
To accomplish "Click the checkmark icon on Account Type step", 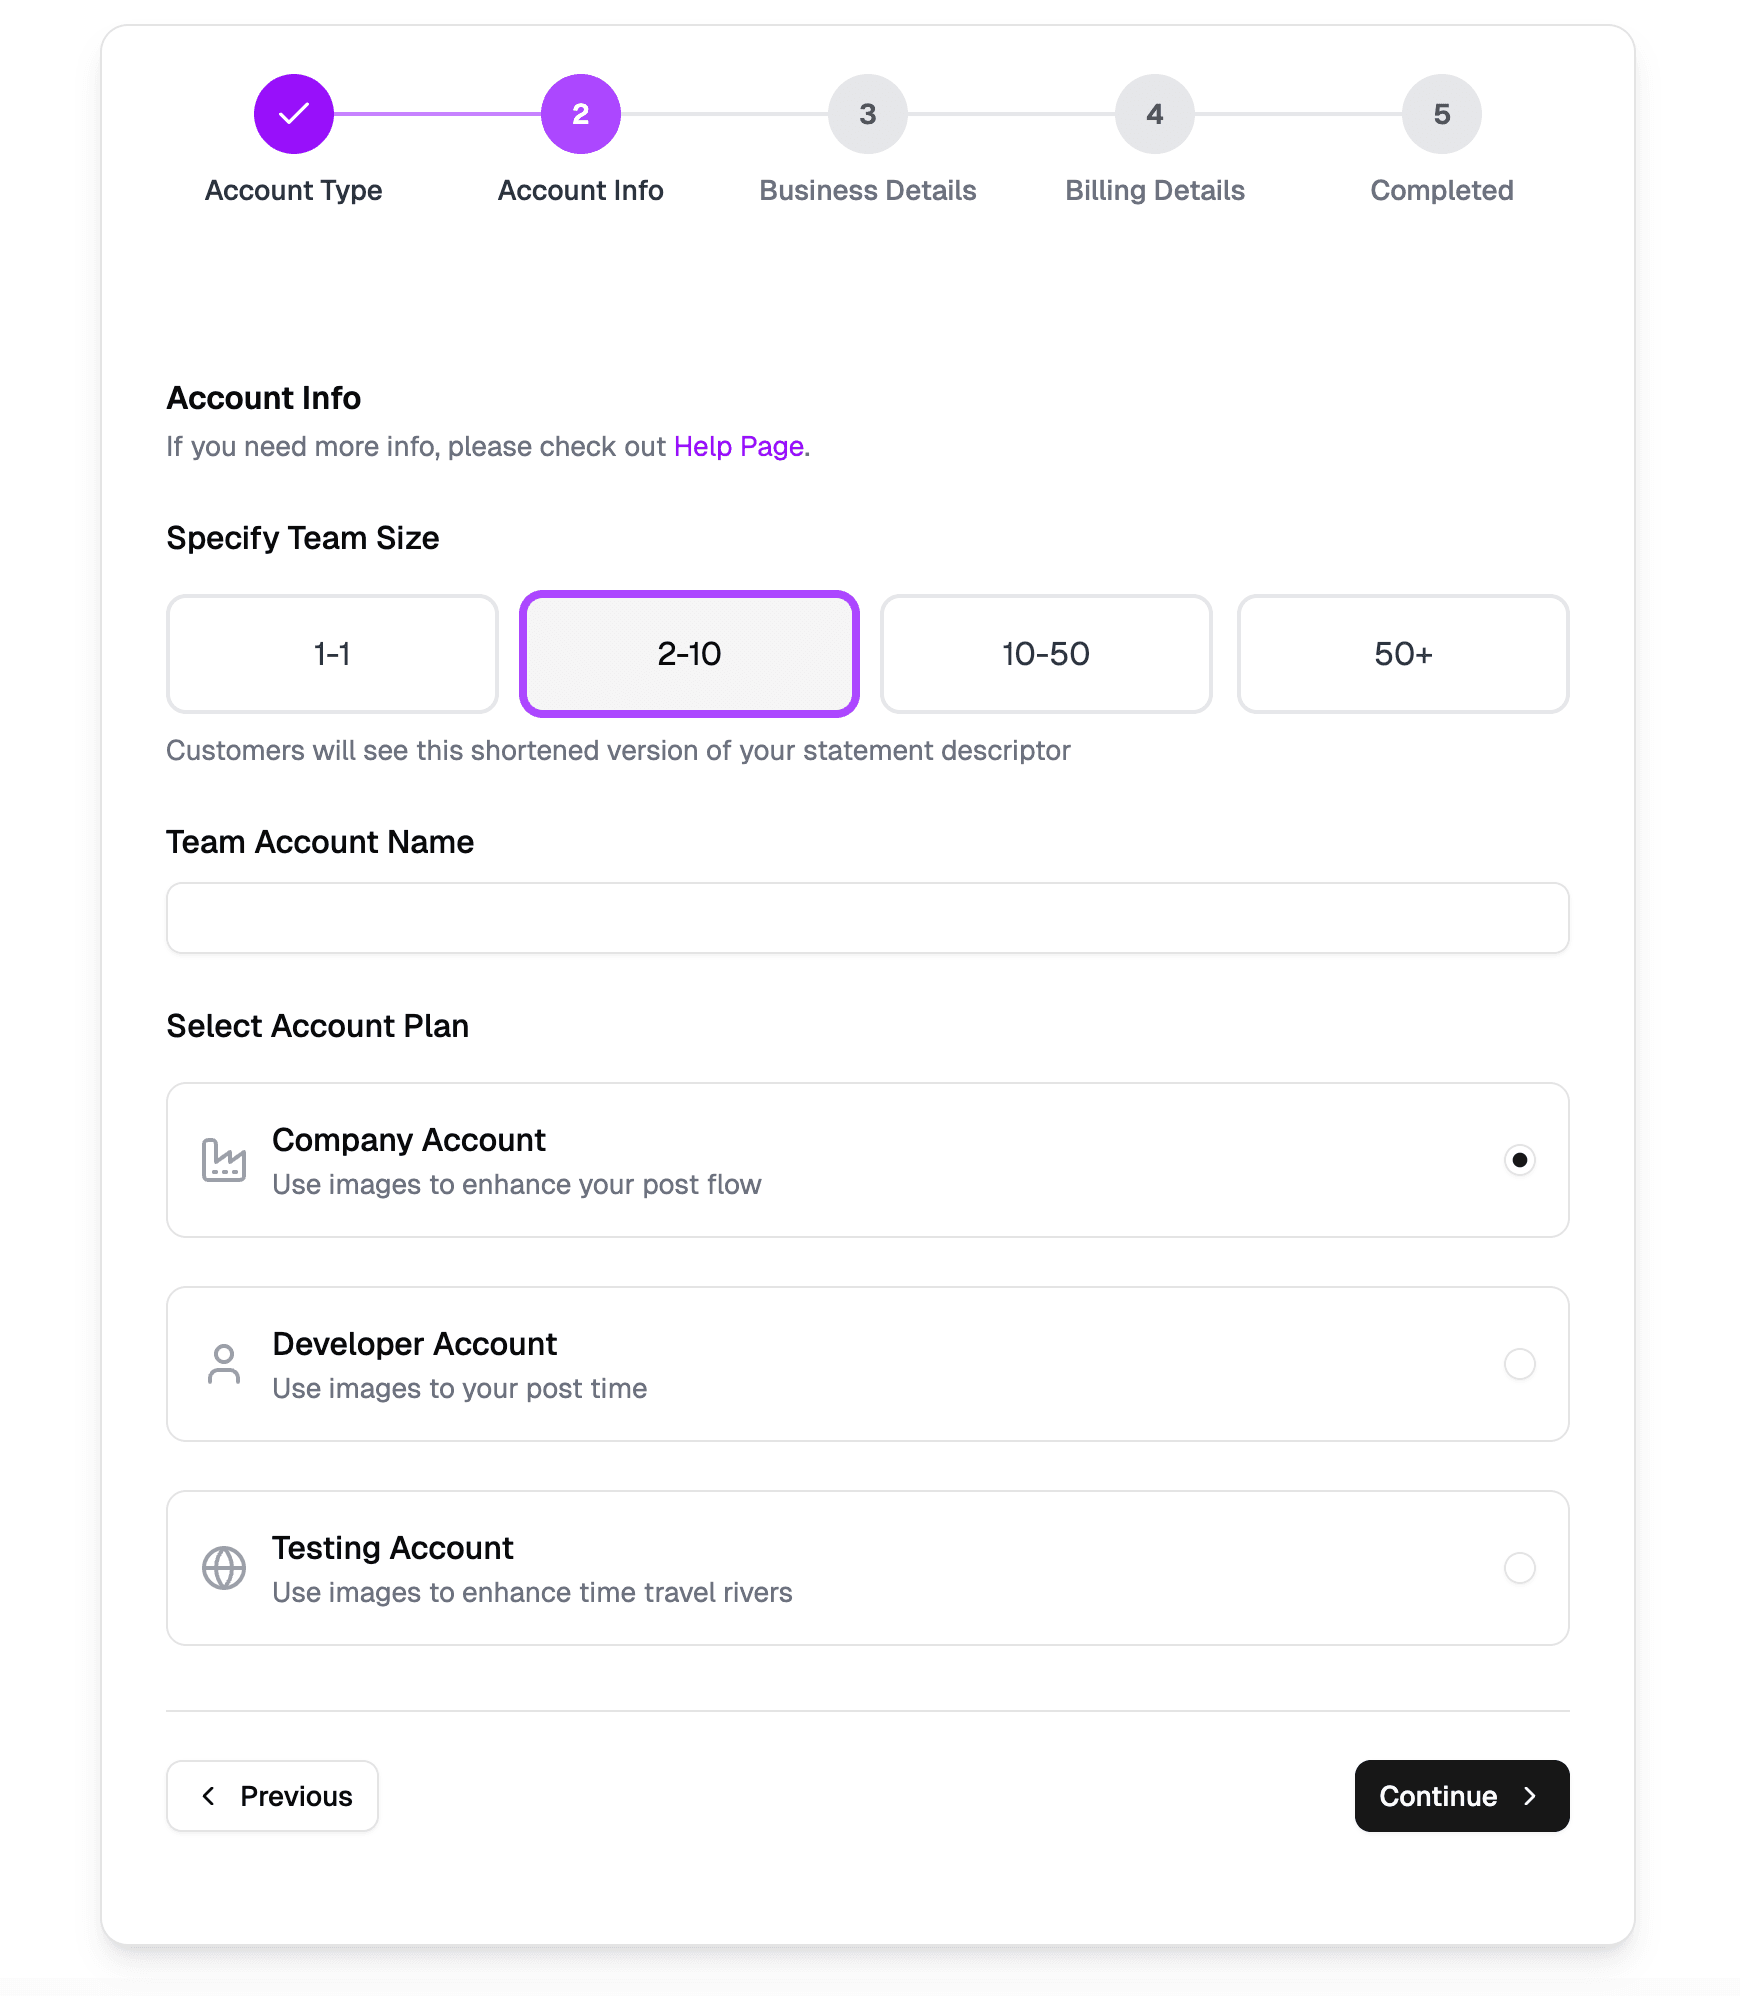I will coord(292,113).
